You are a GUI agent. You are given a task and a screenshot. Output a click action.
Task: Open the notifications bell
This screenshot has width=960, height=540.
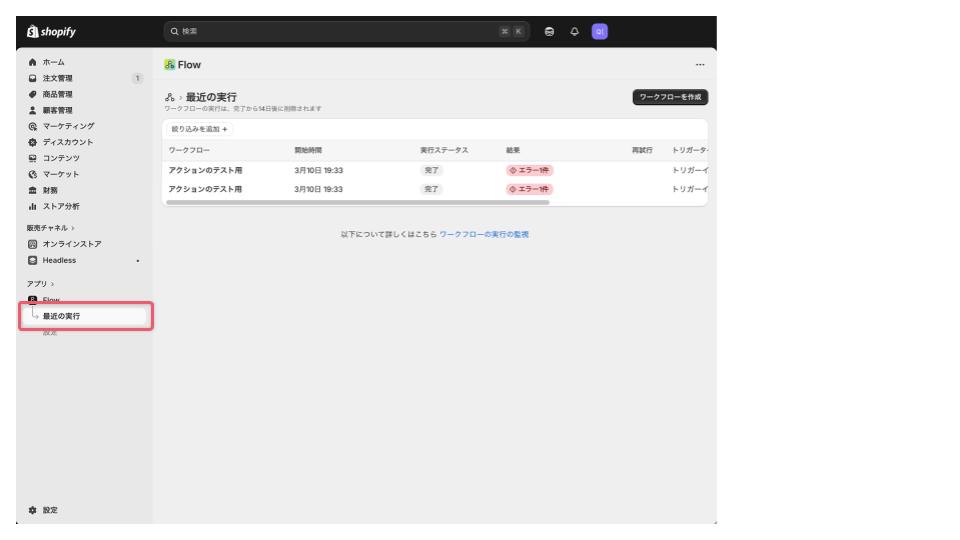click(574, 31)
